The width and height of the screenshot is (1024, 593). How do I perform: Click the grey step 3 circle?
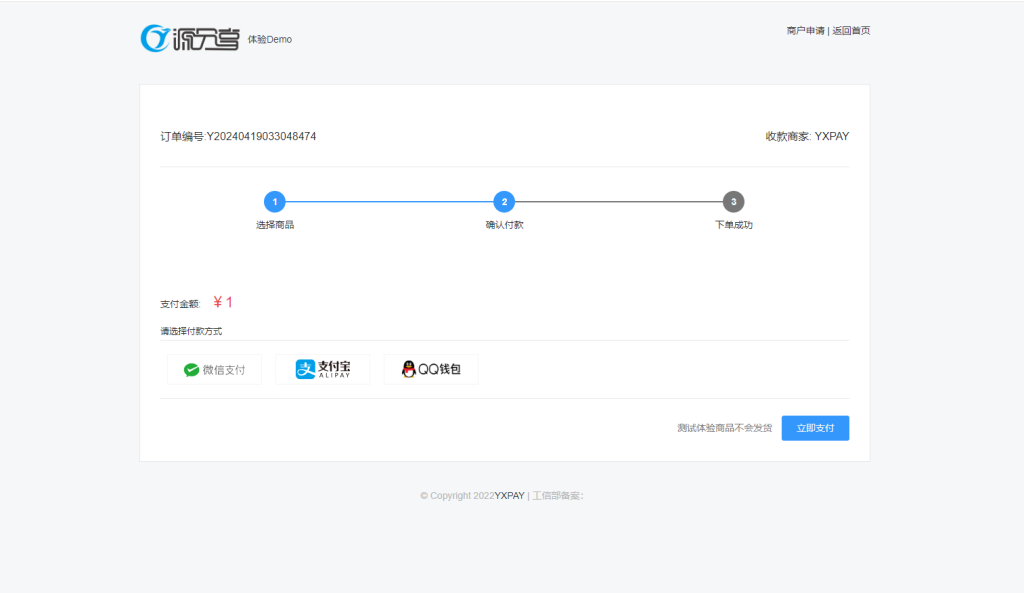[733, 202]
